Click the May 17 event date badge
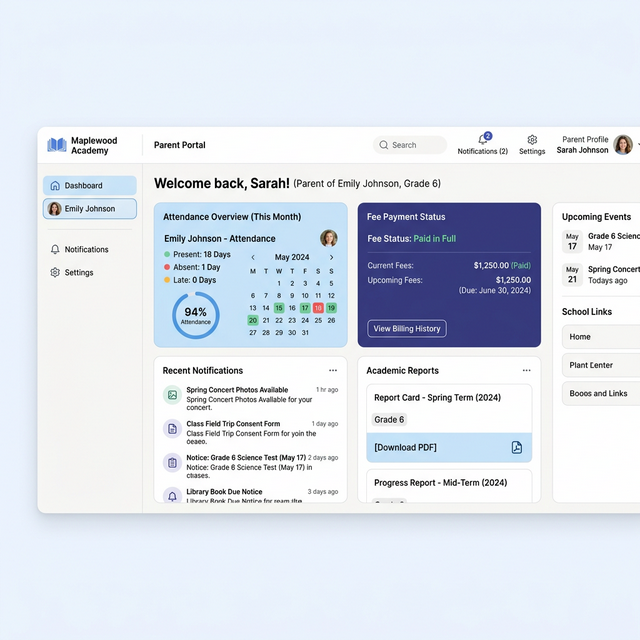640x640 pixels. pos(572,242)
